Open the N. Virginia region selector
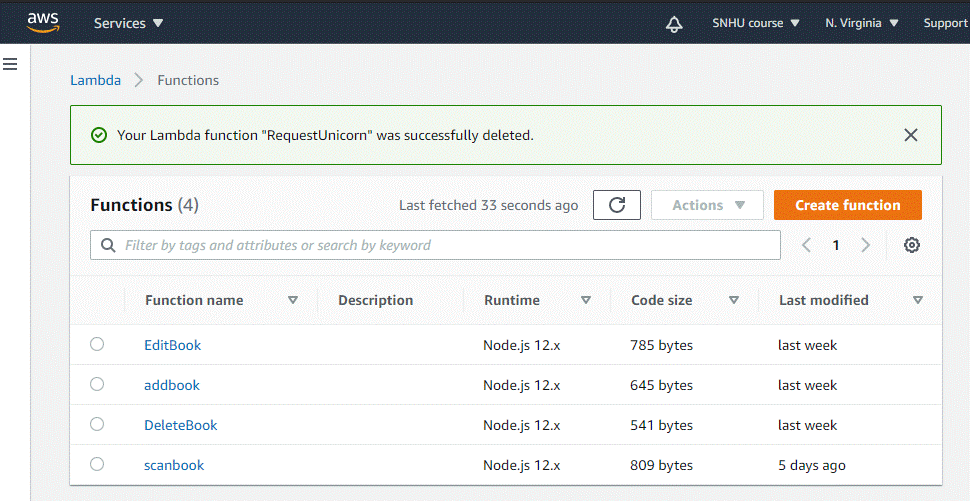Image resolution: width=970 pixels, height=501 pixels. 862,23
